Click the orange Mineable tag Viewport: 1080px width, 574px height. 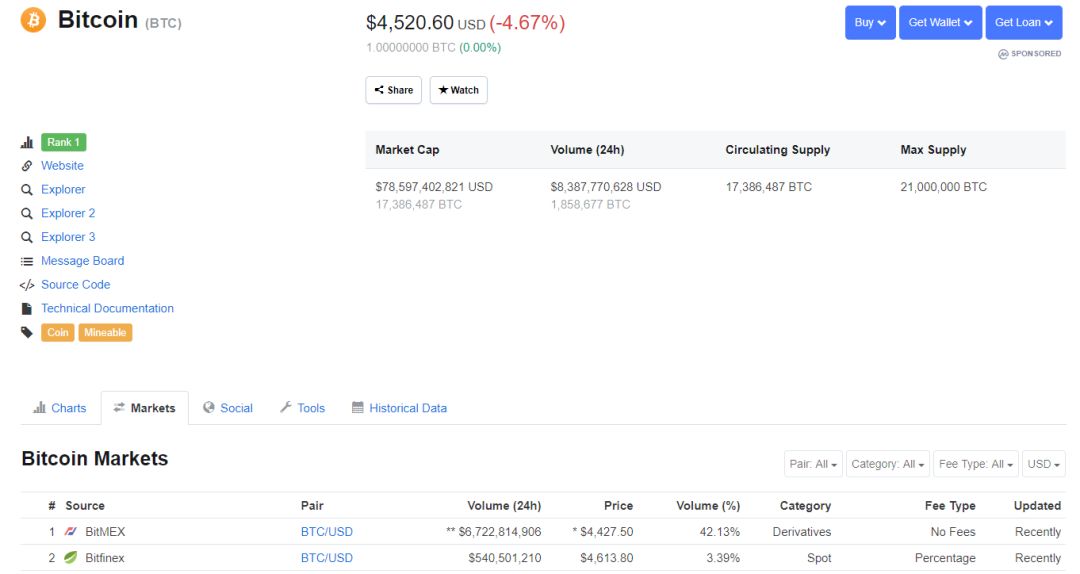click(x=105, y=332)
